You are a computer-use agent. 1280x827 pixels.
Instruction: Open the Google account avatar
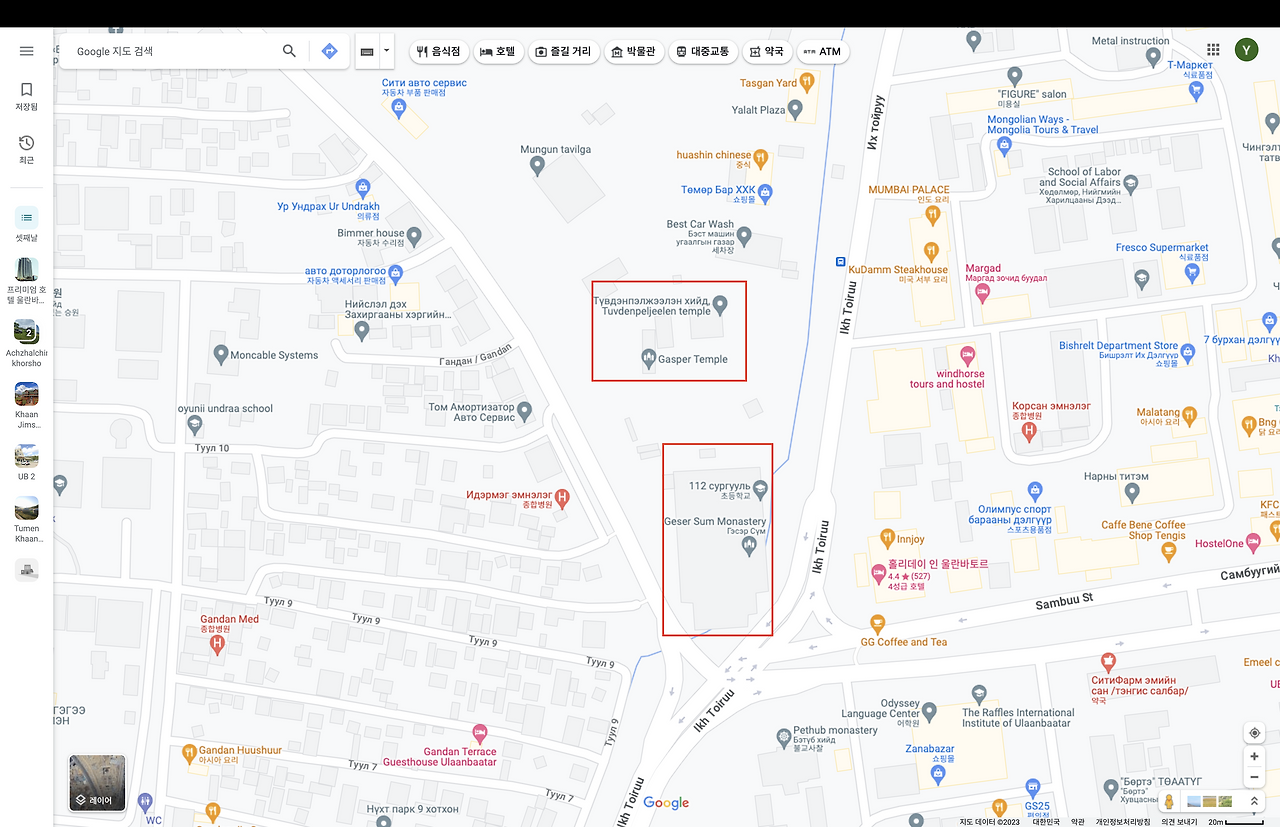pos(1246,49)
